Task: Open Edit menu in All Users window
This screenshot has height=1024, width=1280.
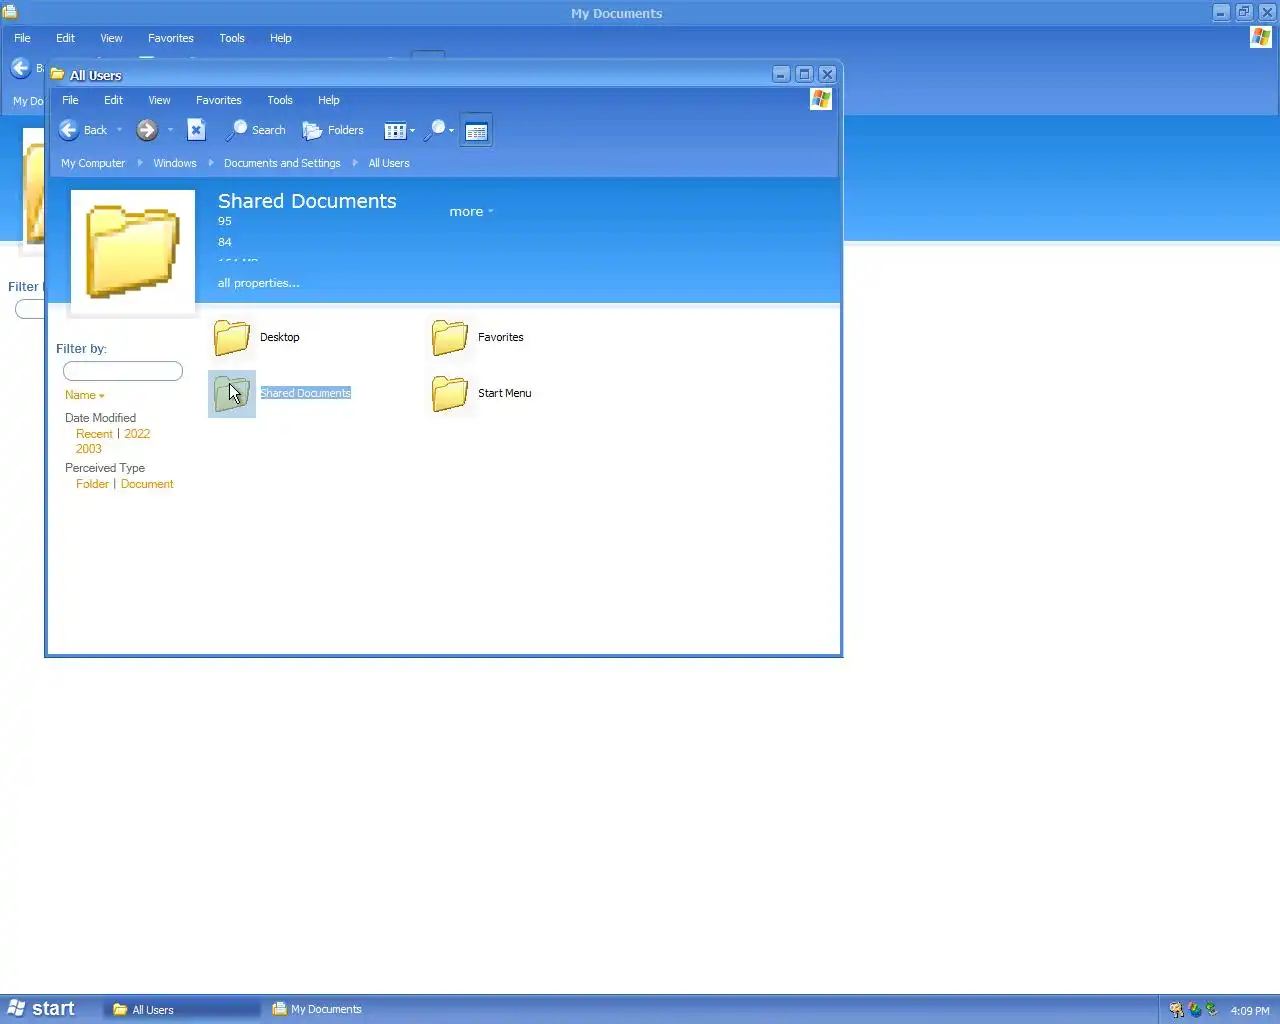Action: coord(114,100)
